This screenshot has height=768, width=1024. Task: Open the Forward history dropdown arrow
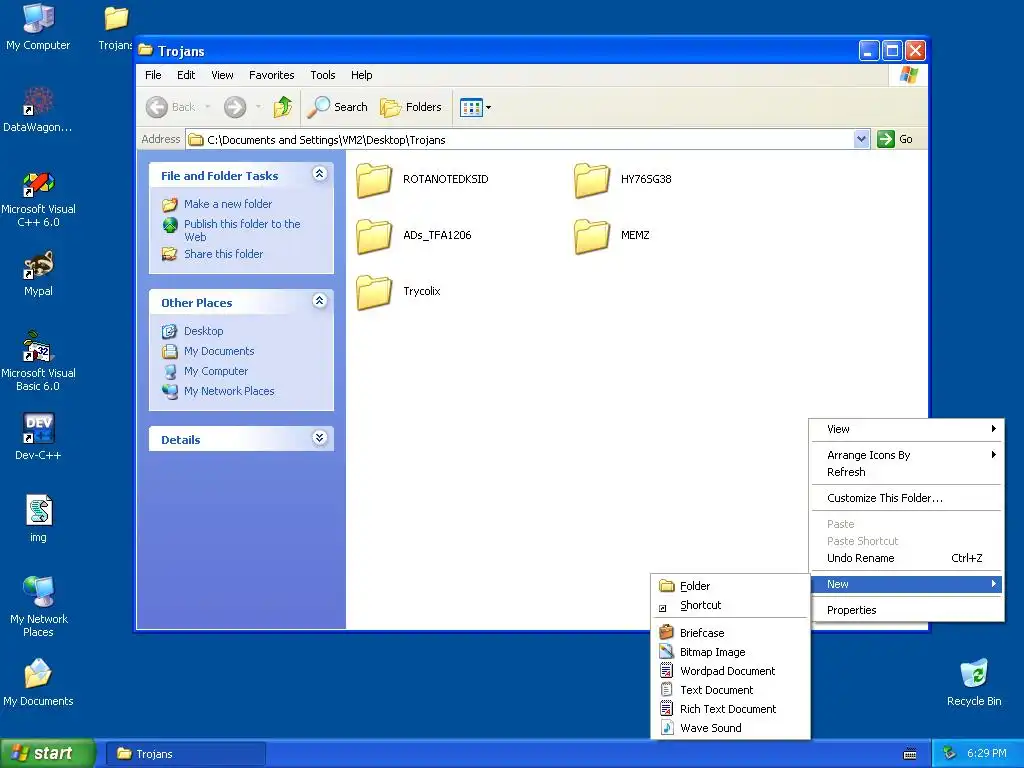258,106
